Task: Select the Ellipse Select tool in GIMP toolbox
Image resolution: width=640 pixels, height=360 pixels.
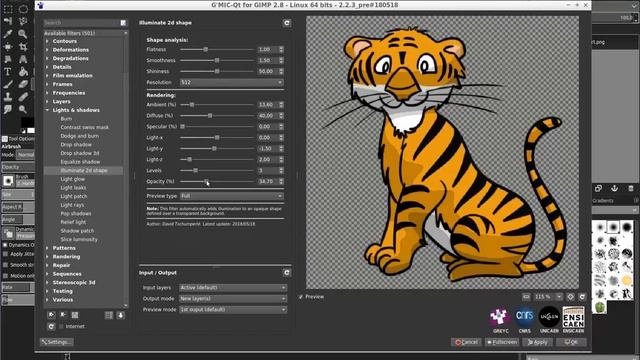Action: pos(23,9)
